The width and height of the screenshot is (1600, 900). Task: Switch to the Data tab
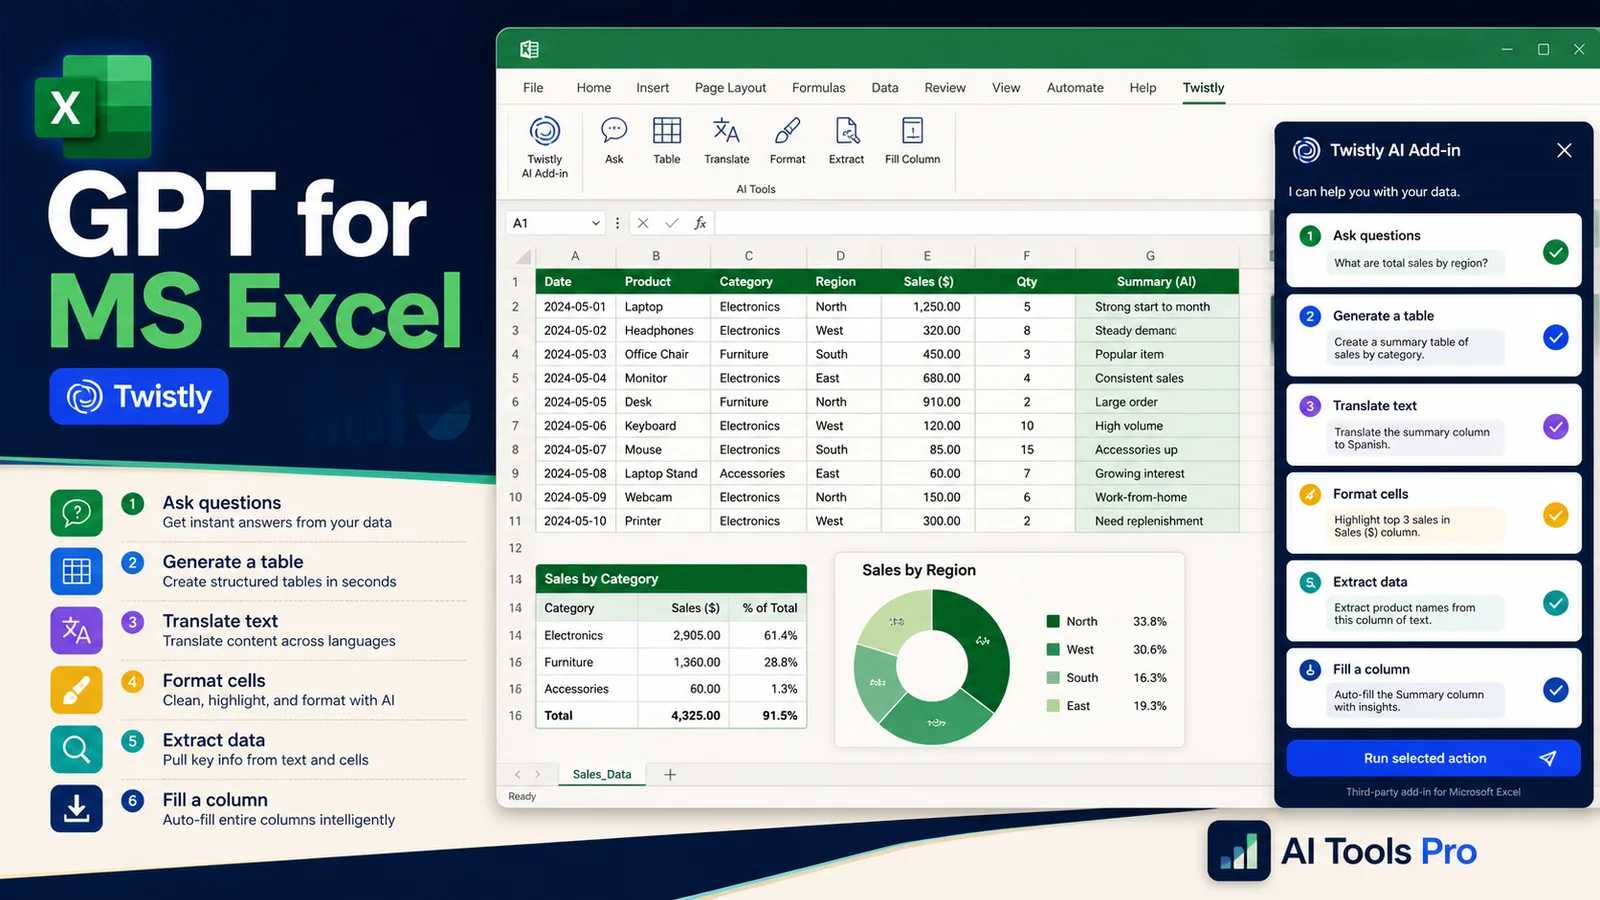884,88
